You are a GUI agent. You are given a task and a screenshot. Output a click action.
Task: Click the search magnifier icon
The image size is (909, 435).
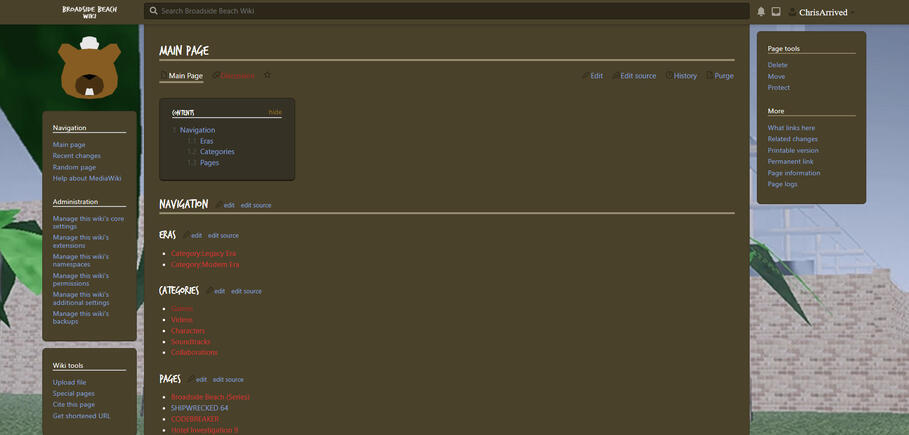(x=153, y=11)
